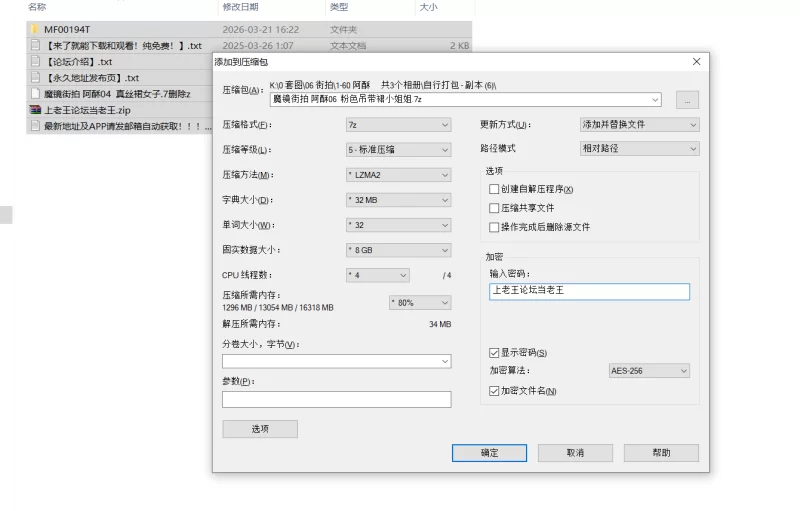800x511 pixels.
Task: Tick 操作完成后删除源文件 checkbox
Action: tap(494, 227)
